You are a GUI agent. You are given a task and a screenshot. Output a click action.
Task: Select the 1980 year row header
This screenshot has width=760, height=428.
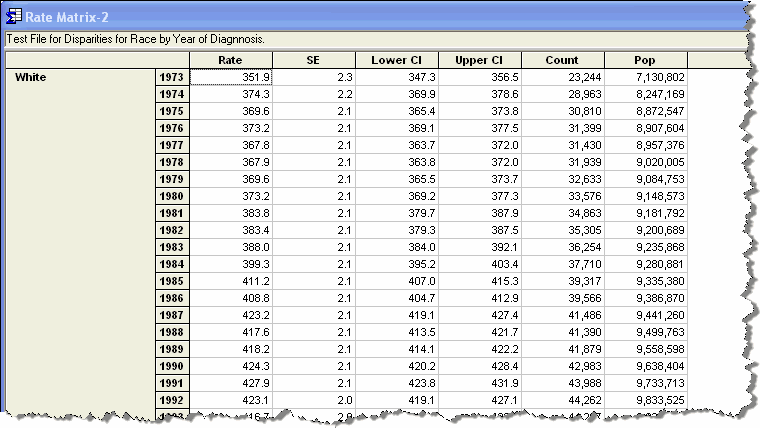point(172,196)
